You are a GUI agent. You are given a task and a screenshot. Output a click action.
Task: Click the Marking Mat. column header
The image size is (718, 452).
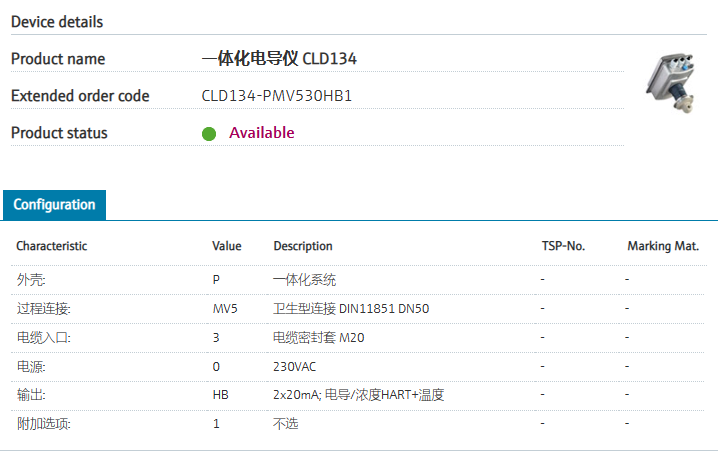[662, 246]
